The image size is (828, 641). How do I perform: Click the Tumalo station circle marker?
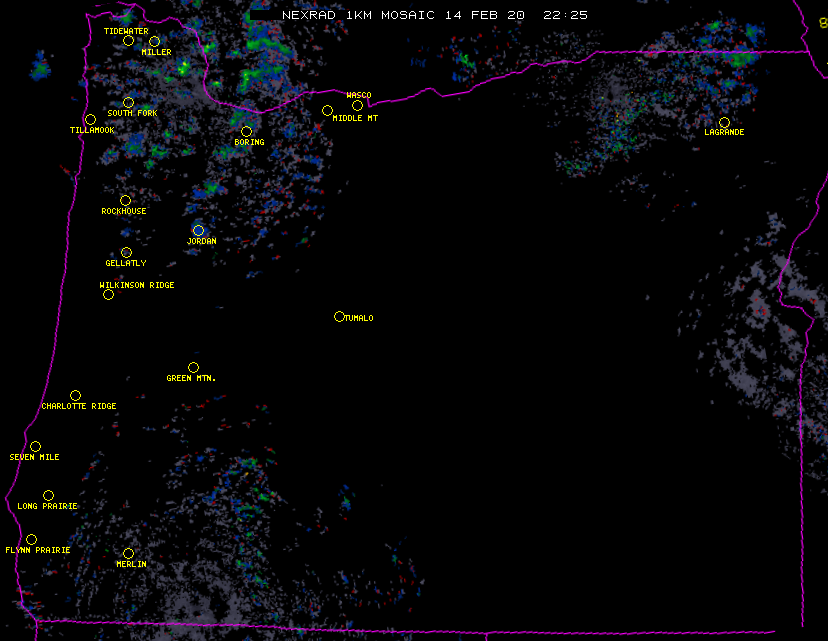(x=339, y=316)
